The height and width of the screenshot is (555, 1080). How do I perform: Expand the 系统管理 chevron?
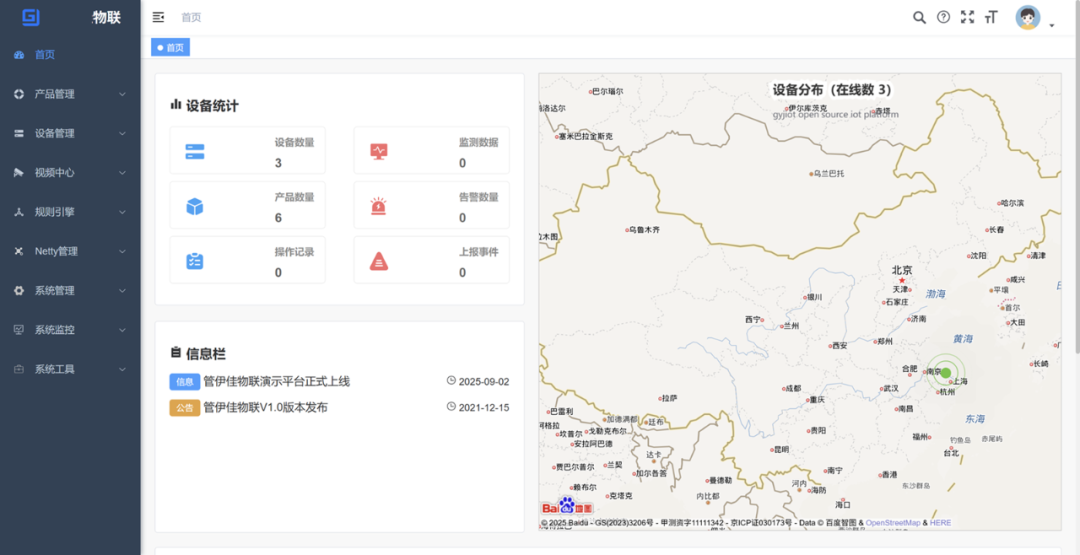tap(123, 291)
